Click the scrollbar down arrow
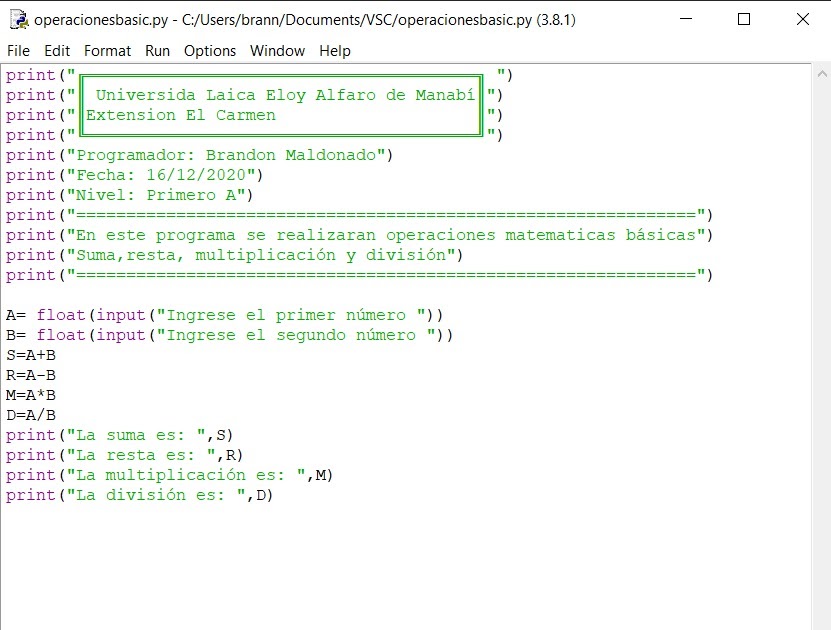The height and width of the screenshot is (630, 831). (x=822, y=621)
